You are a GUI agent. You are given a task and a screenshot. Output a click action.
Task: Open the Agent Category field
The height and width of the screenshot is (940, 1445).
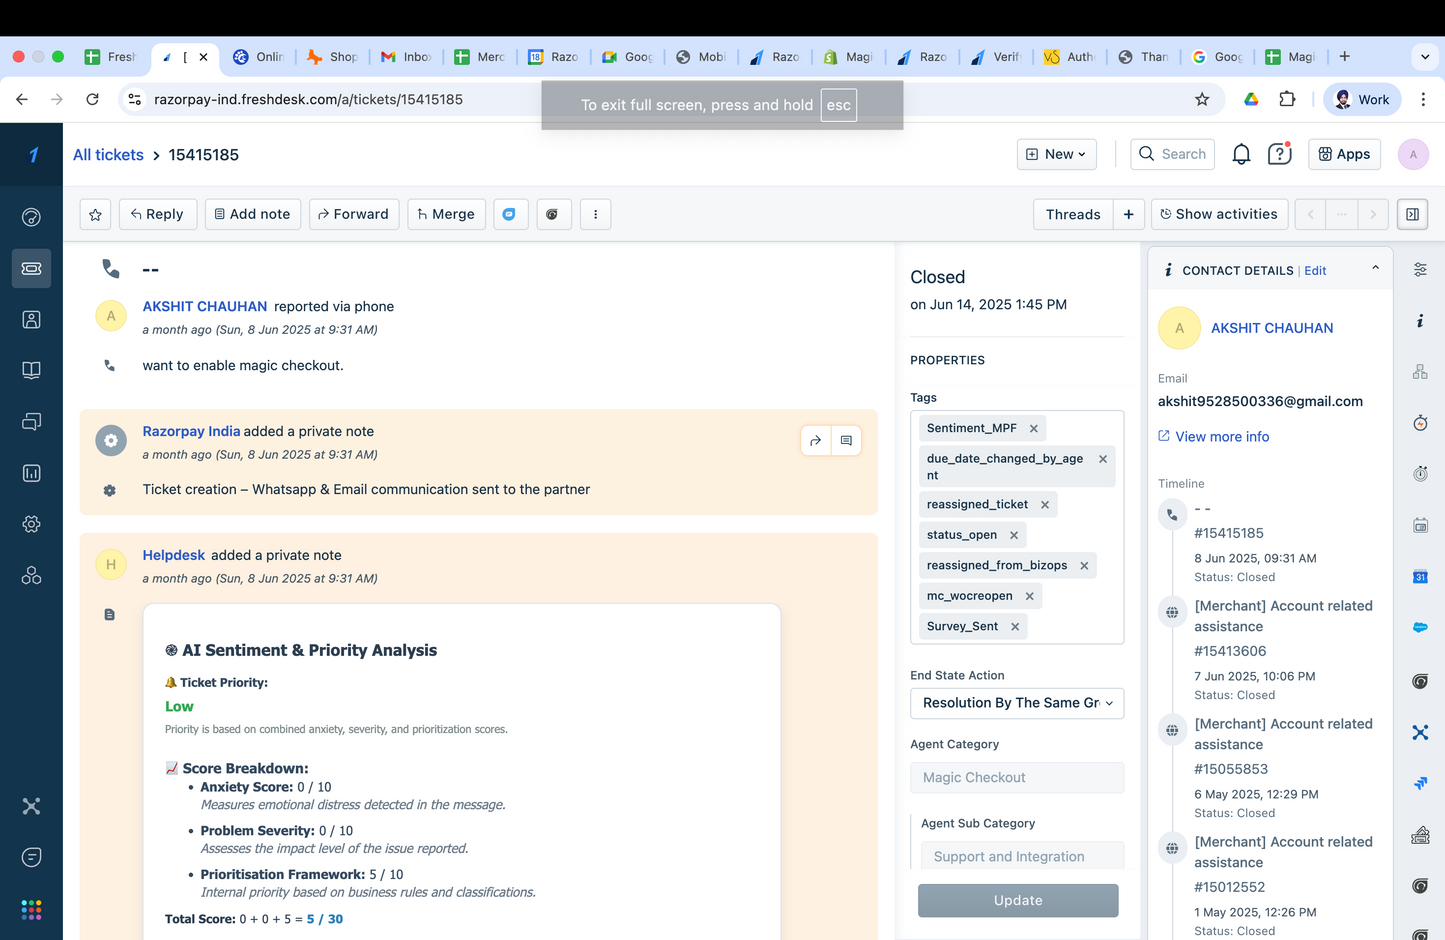point(1017,778)
